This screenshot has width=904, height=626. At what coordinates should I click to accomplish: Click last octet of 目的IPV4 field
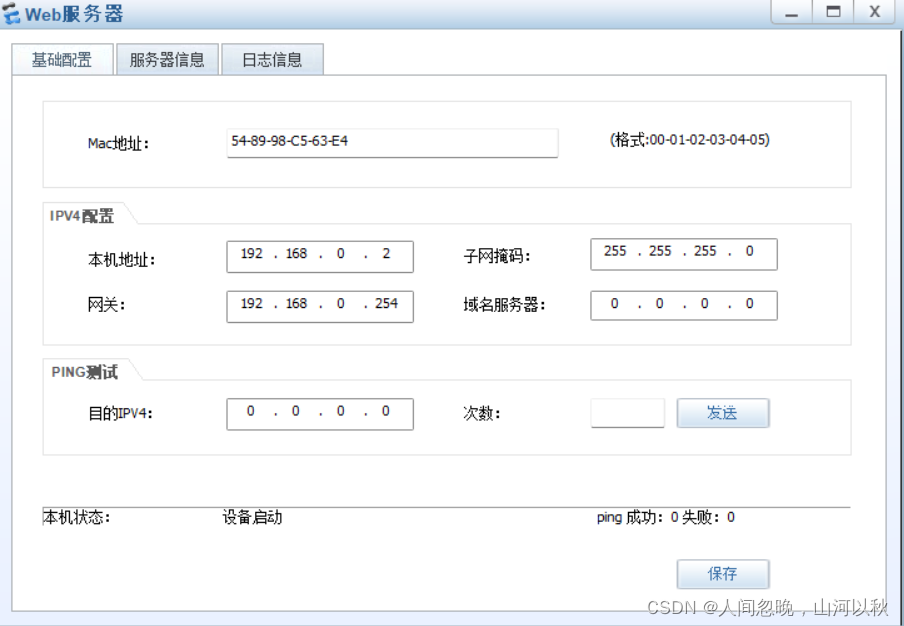[x=386, y=412]
